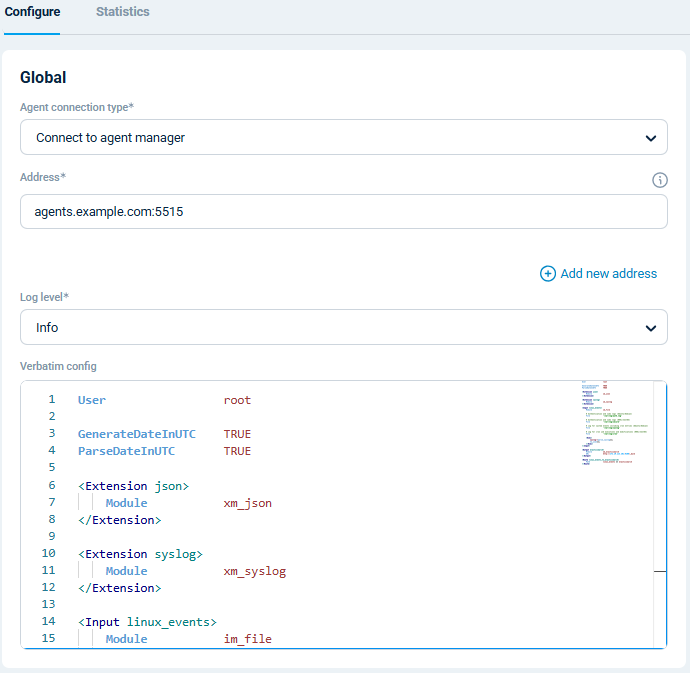This screenshot has height=673, width=690.
Task: Click 'GenerateDateInUTC' on line 3
Action: point(137,434)
